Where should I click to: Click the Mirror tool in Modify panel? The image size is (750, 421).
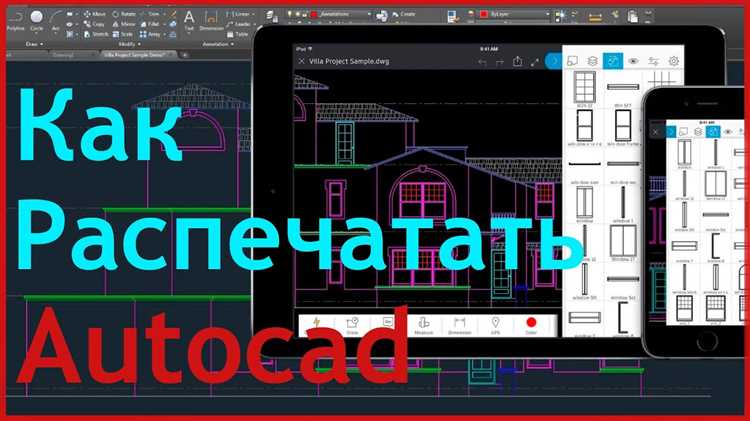tap(124, 24)
